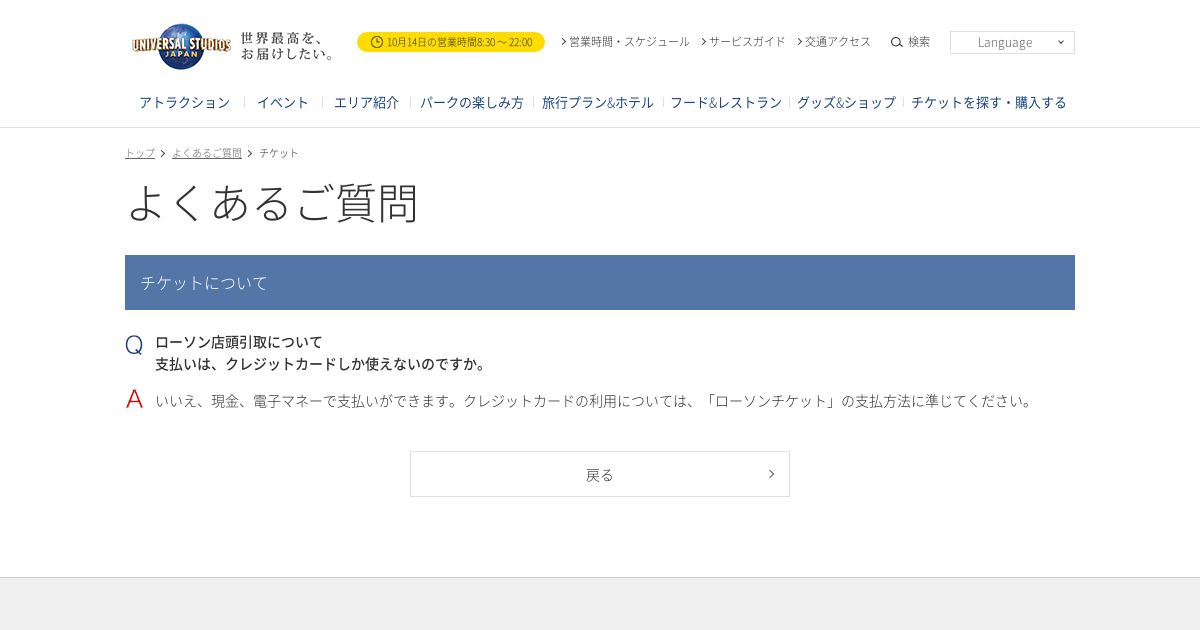
Task: Open the フード&レストラン menu
Action: [x=726, y=102]
